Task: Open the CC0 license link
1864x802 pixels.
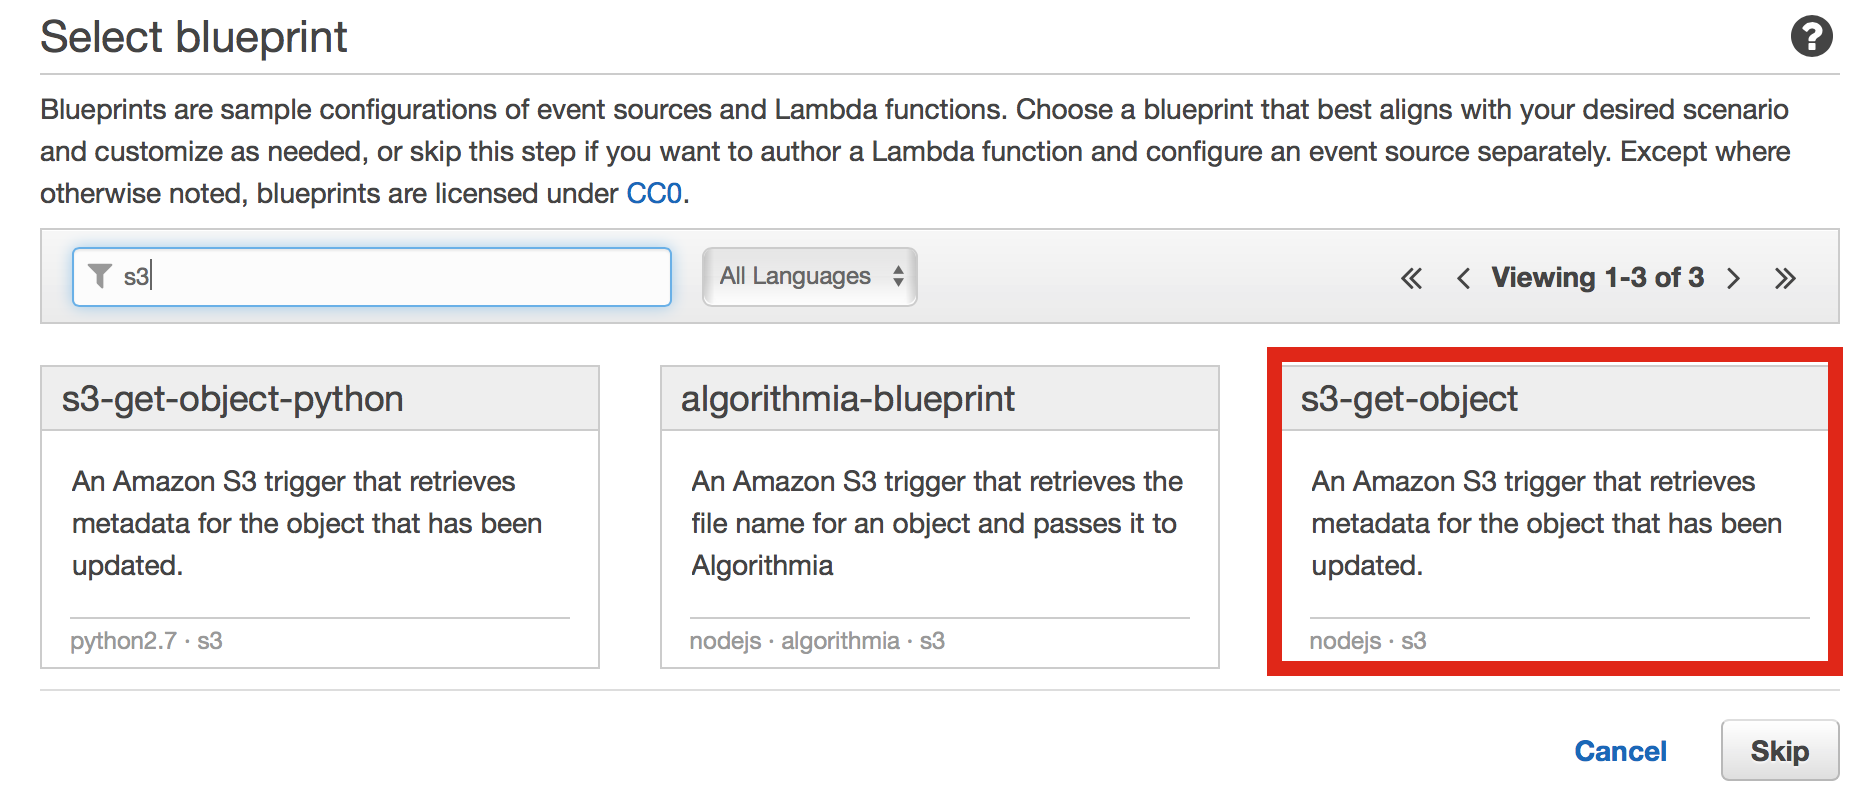Action: (654, 193)
